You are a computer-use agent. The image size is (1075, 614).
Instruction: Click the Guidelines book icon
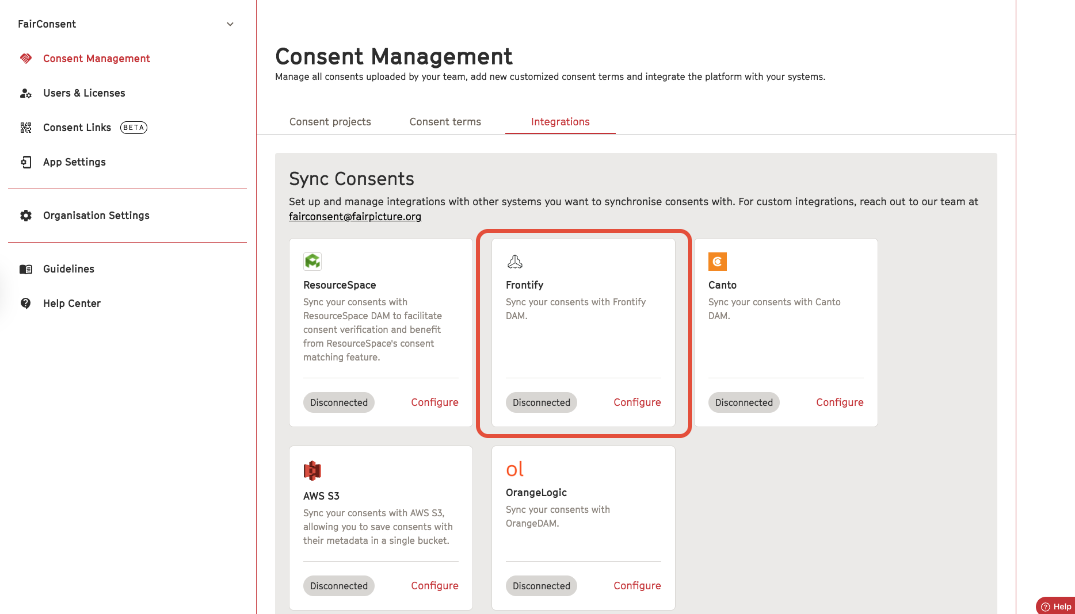click(25, 269)
